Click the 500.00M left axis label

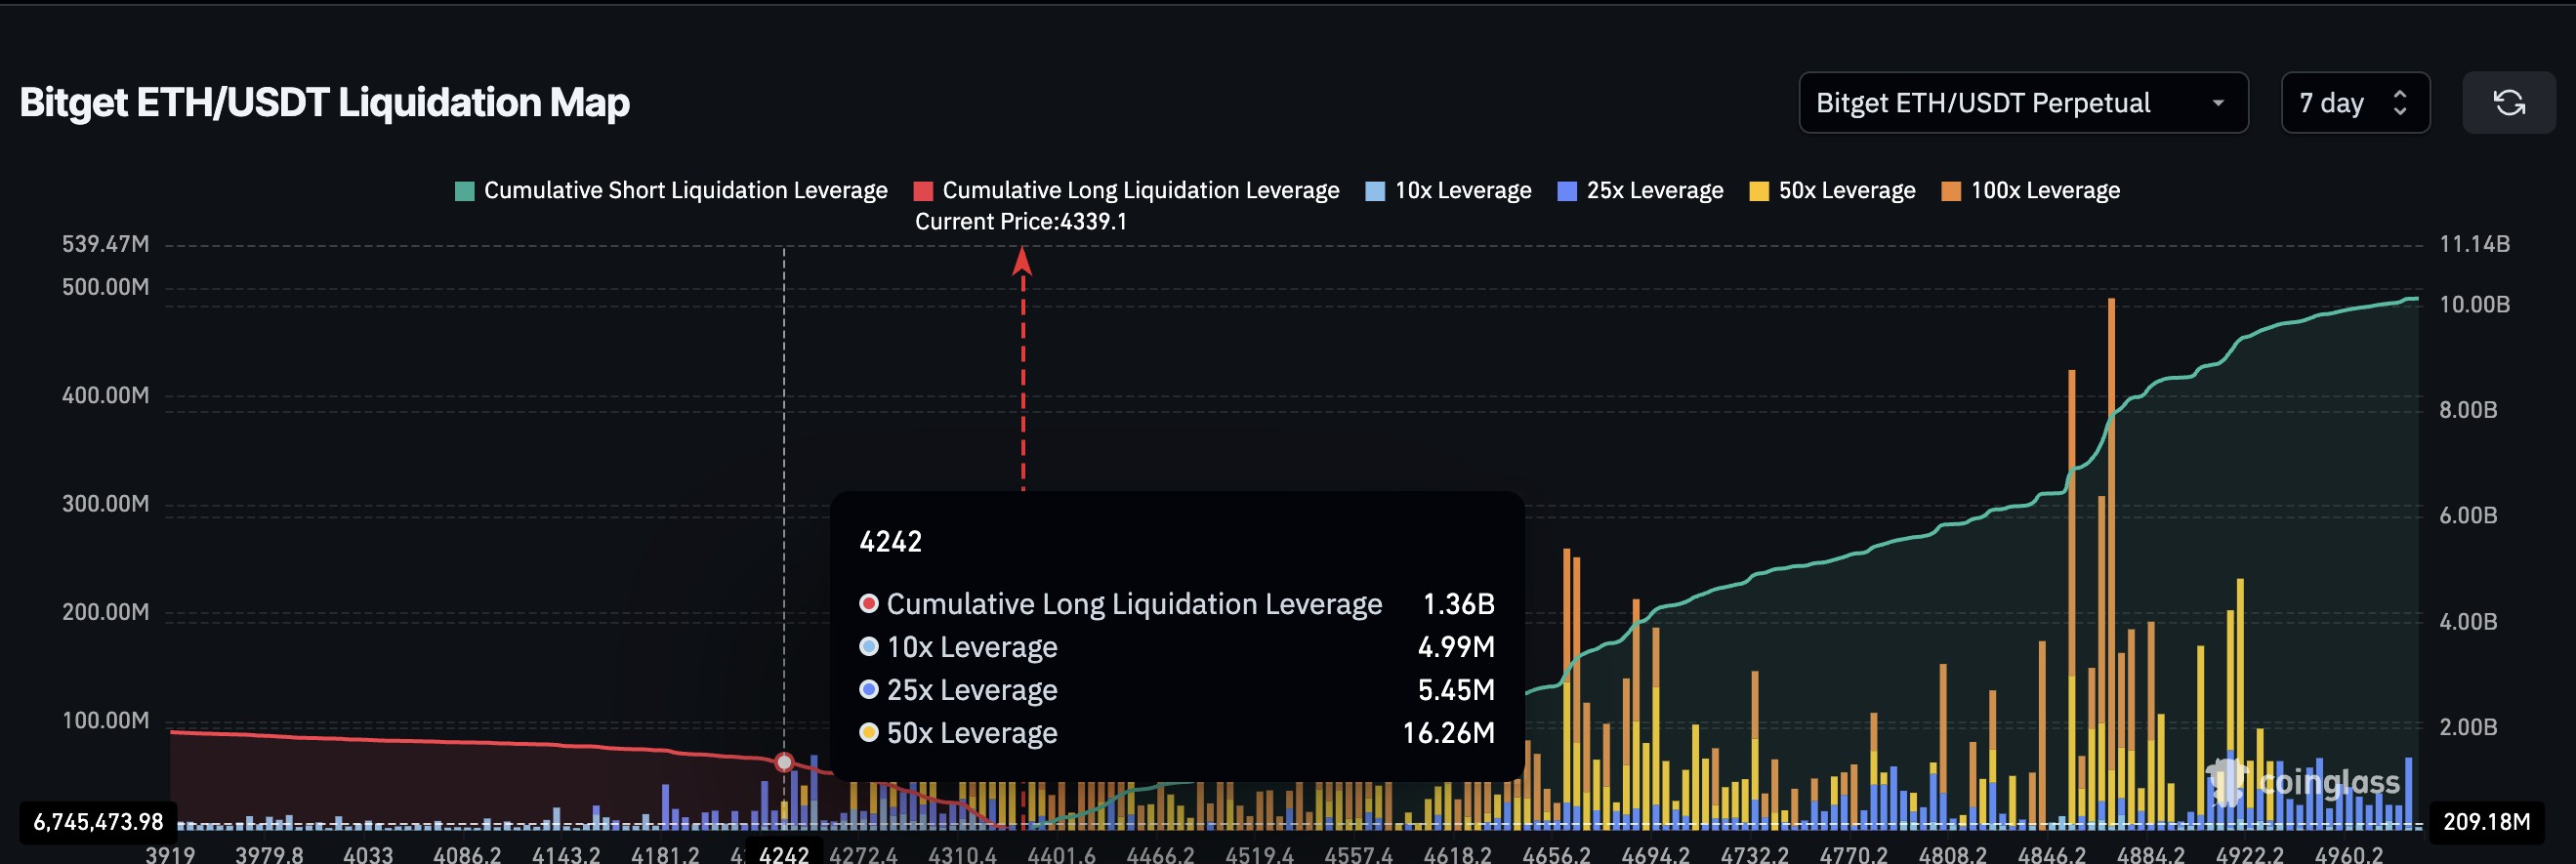coord(105,287)
